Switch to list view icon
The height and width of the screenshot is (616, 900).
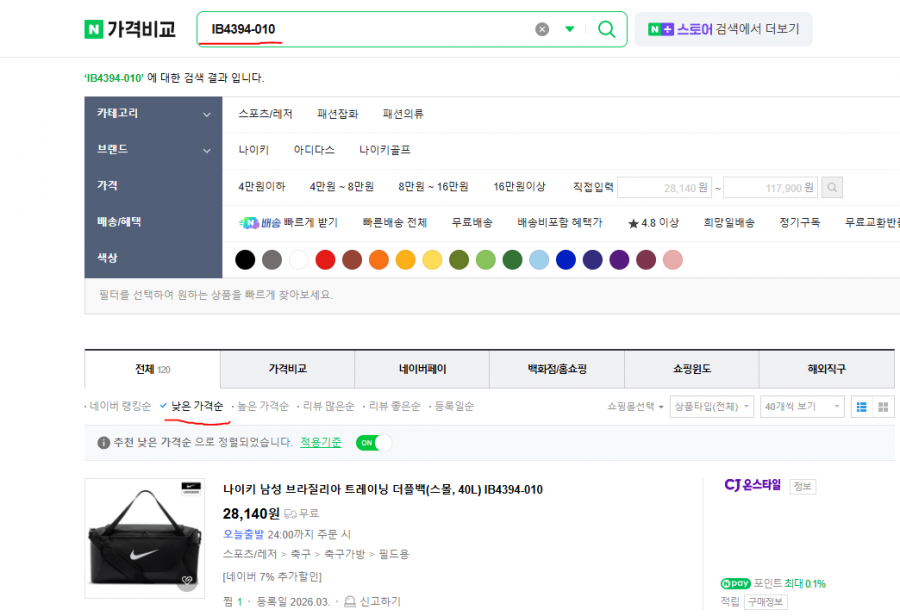coord(862,407)
